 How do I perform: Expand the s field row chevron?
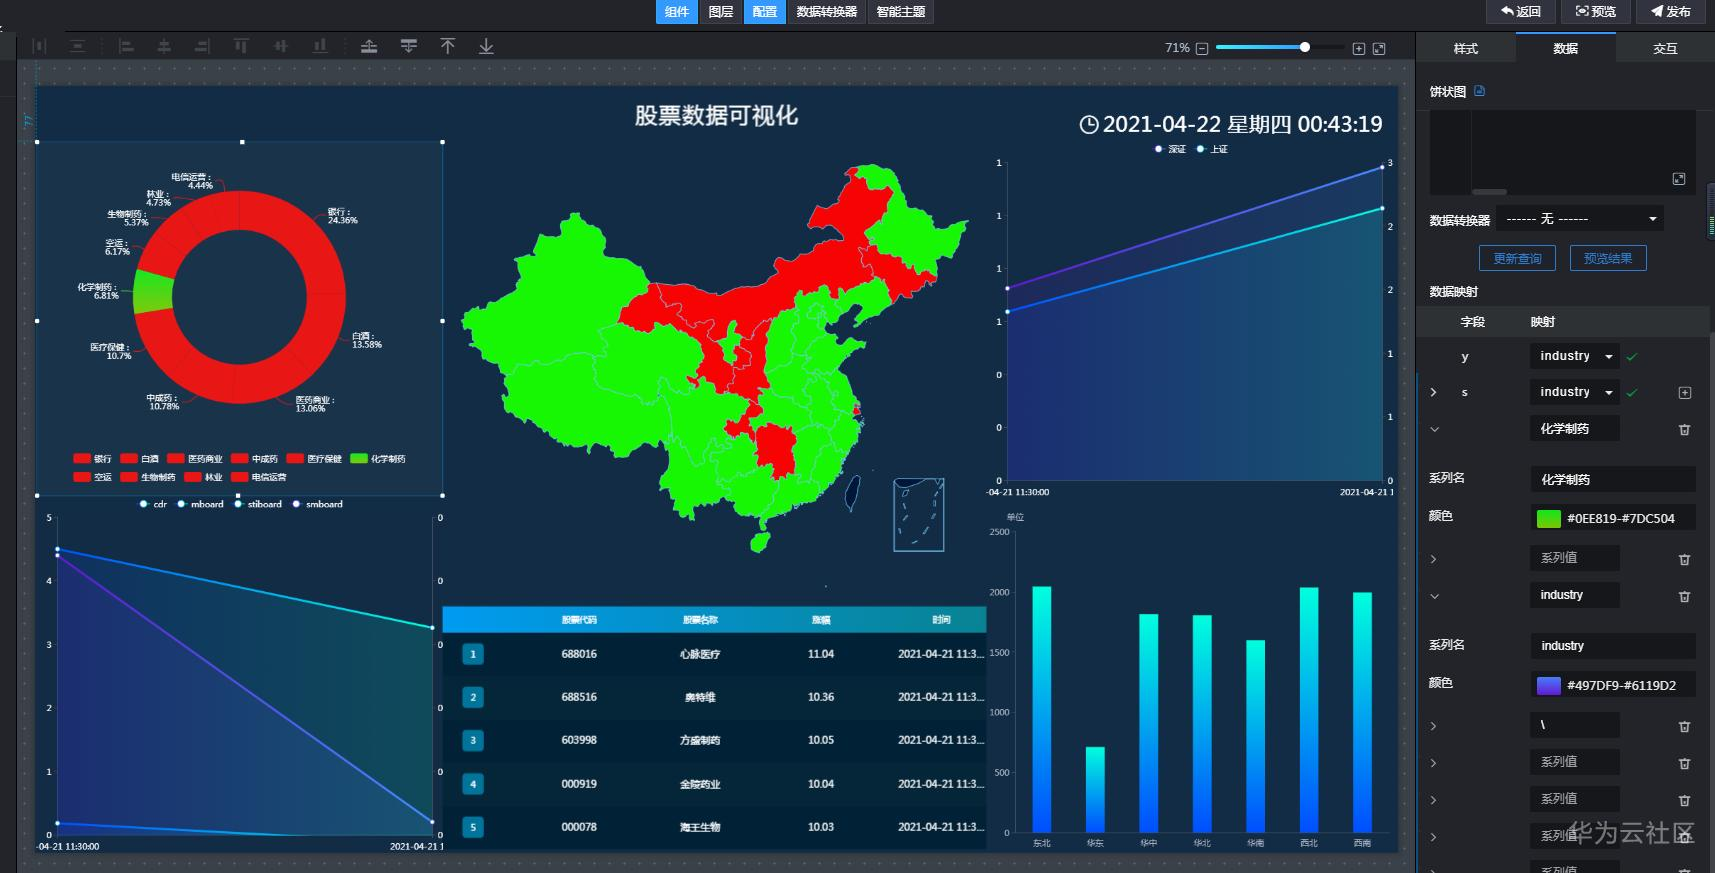1434,393
